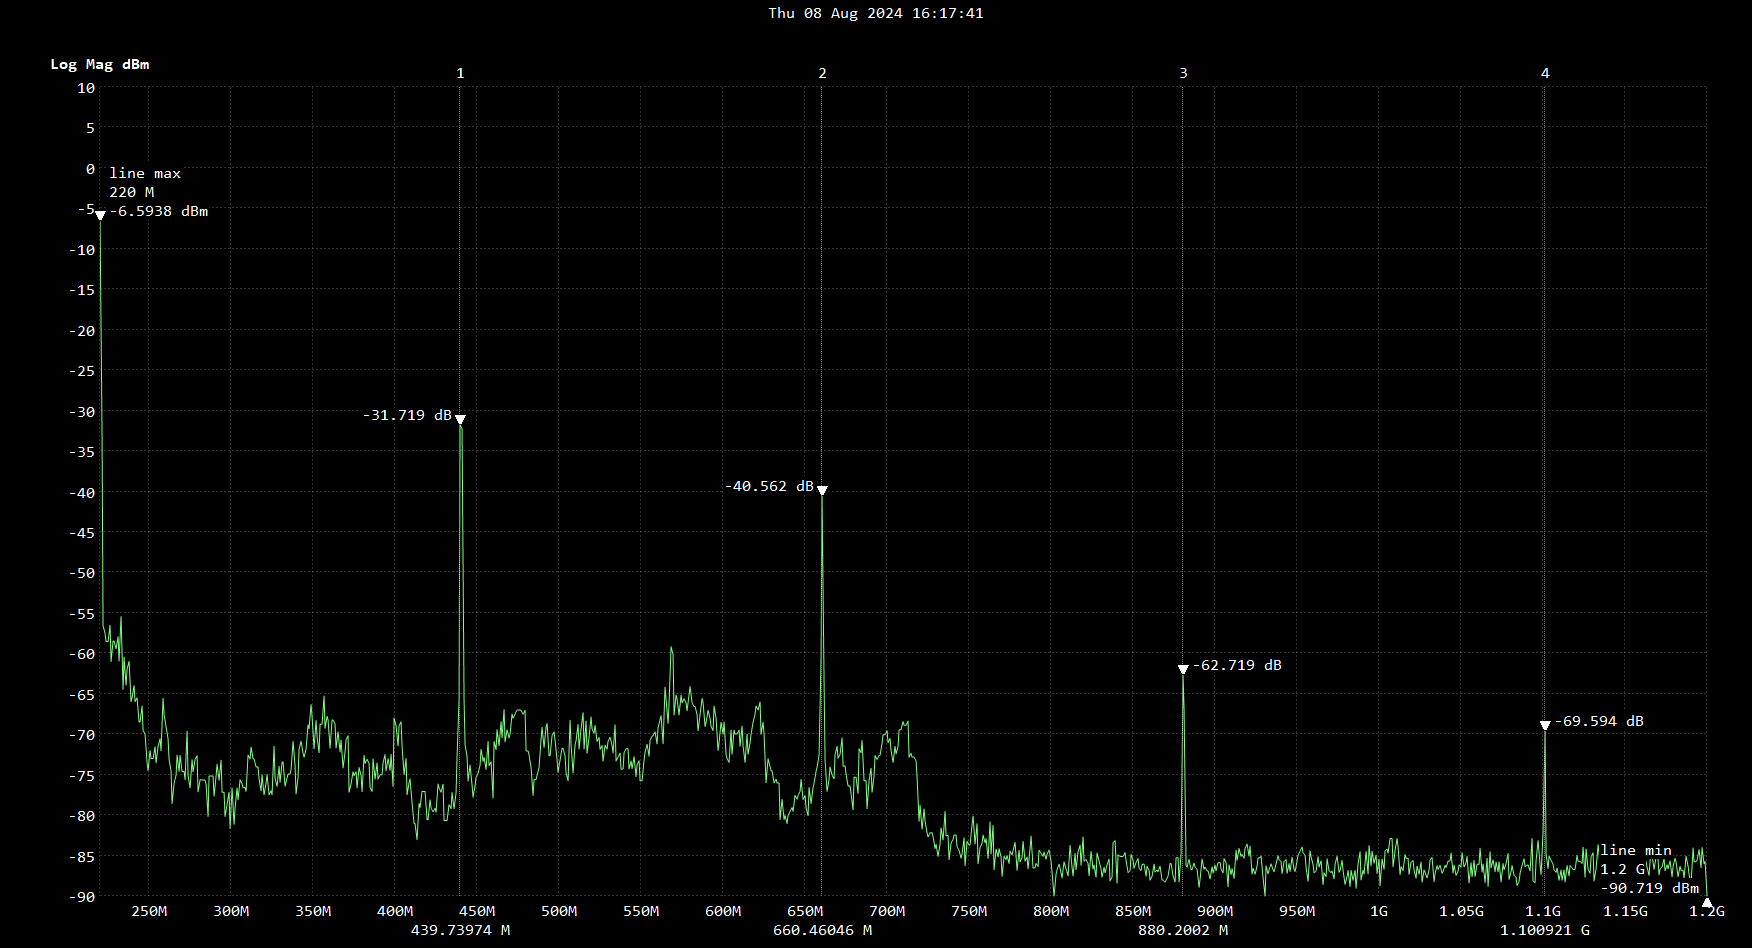Click the 1.100921 G frequency readout
1752x948 pixels.
[x=1544, y=930]
